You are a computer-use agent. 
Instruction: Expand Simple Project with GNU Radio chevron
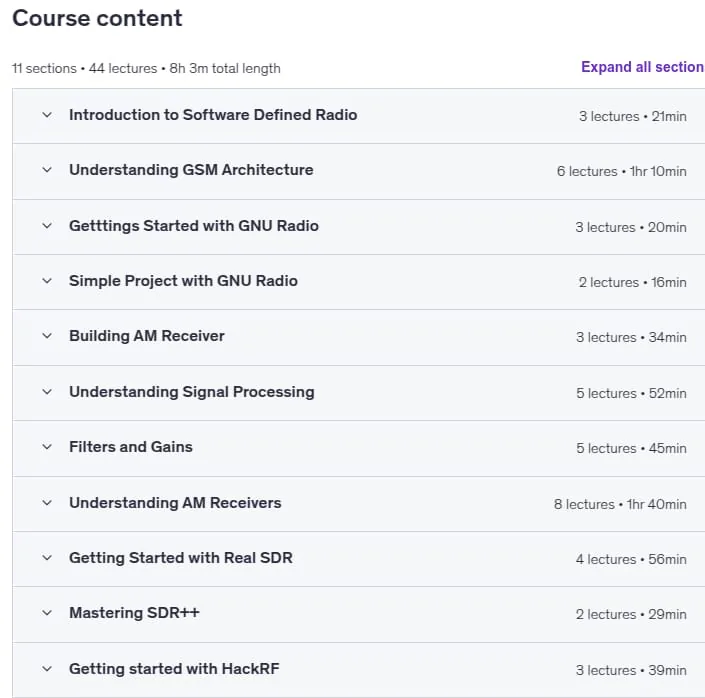(47, 281)
